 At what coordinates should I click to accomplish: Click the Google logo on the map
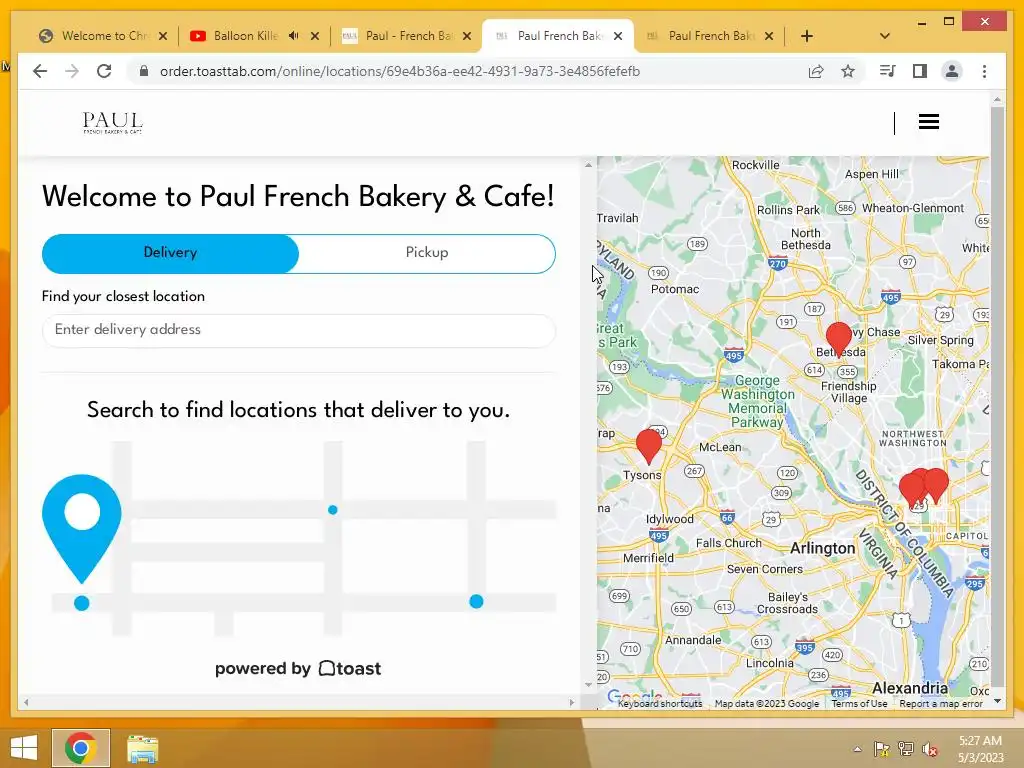tap(633, 696)
